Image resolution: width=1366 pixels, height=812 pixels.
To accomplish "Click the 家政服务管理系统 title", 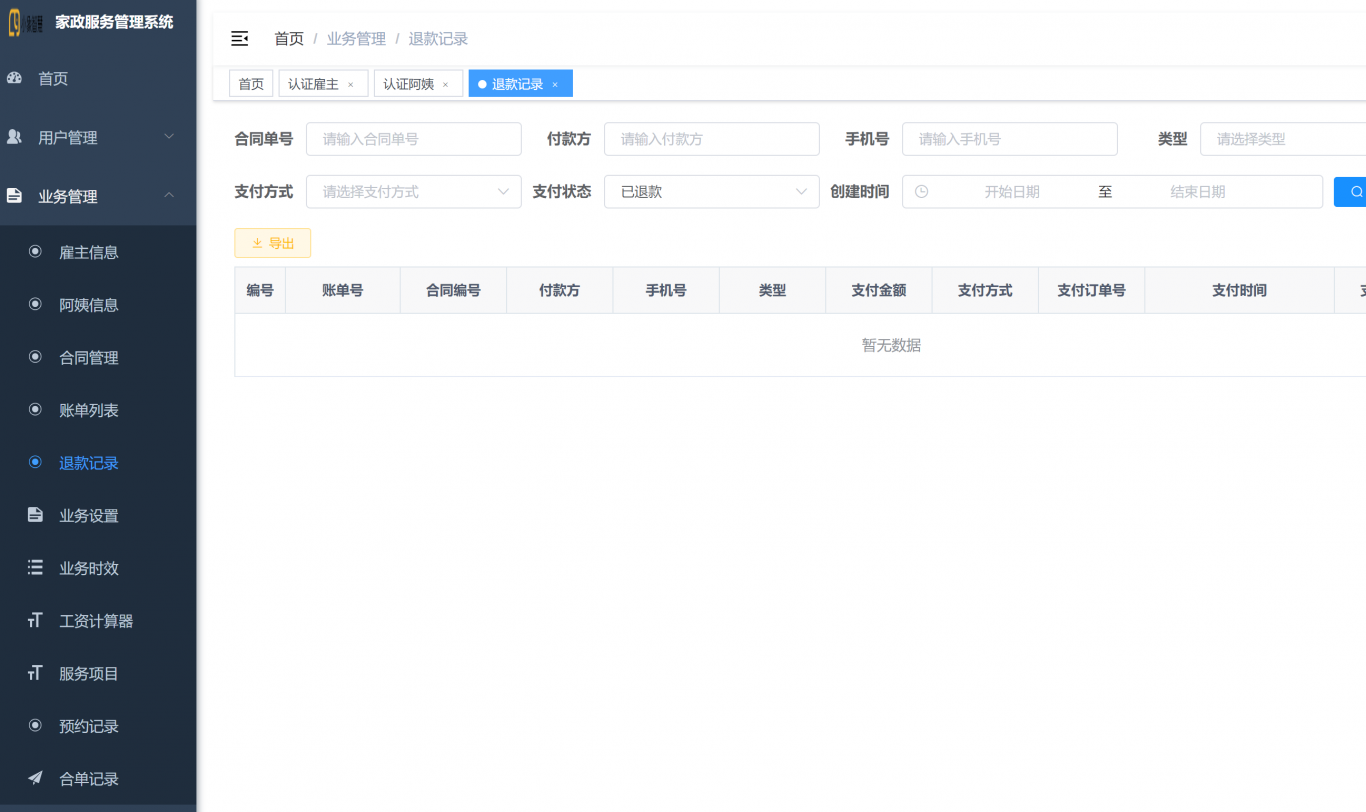I will 114,22.
